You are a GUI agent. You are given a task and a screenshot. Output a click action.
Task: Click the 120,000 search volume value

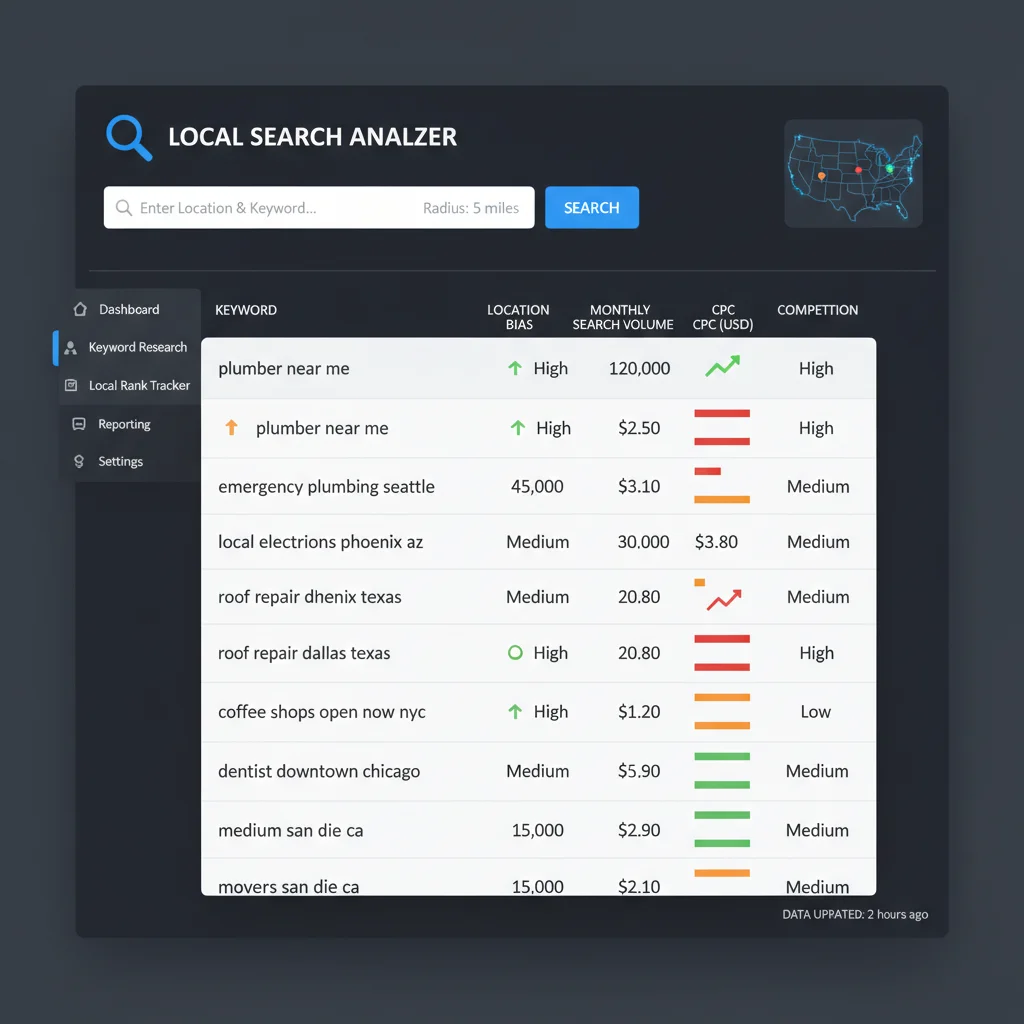(639, 369)
